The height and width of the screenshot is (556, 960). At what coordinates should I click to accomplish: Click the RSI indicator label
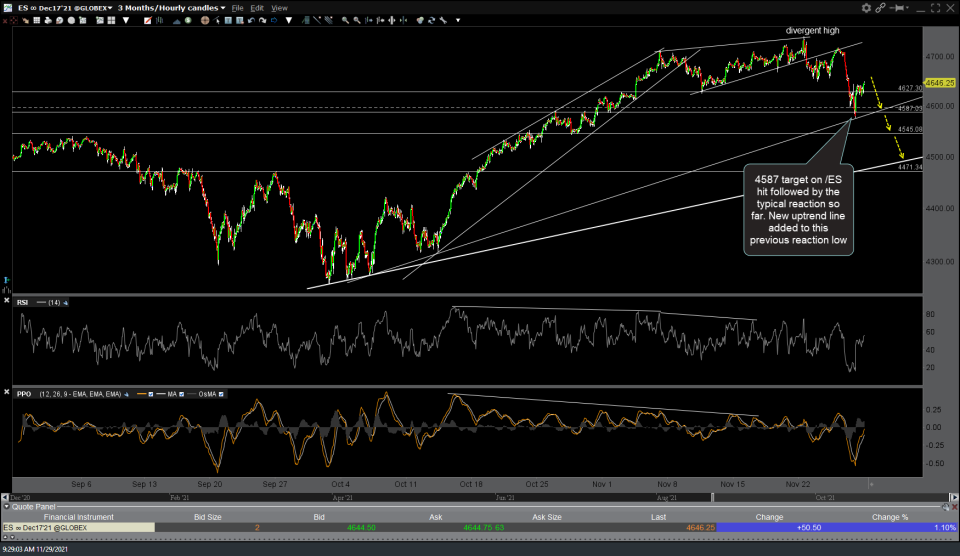pos(23,302)
